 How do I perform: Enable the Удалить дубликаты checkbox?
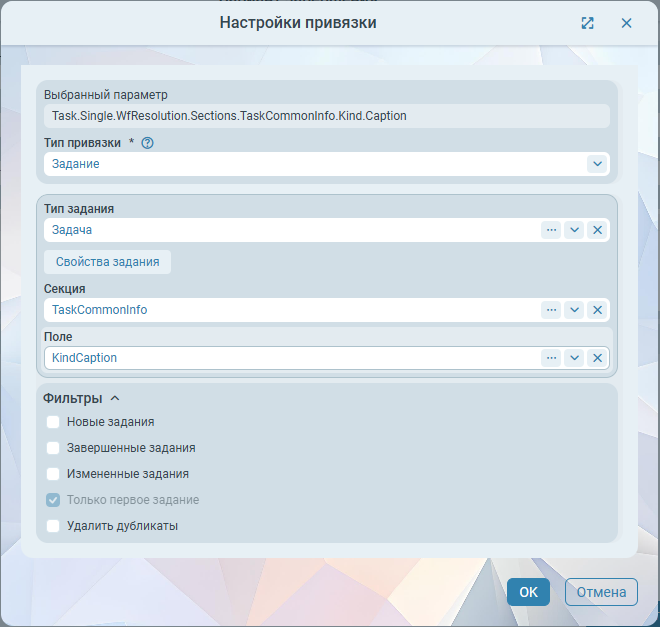(x=54, y=526)
